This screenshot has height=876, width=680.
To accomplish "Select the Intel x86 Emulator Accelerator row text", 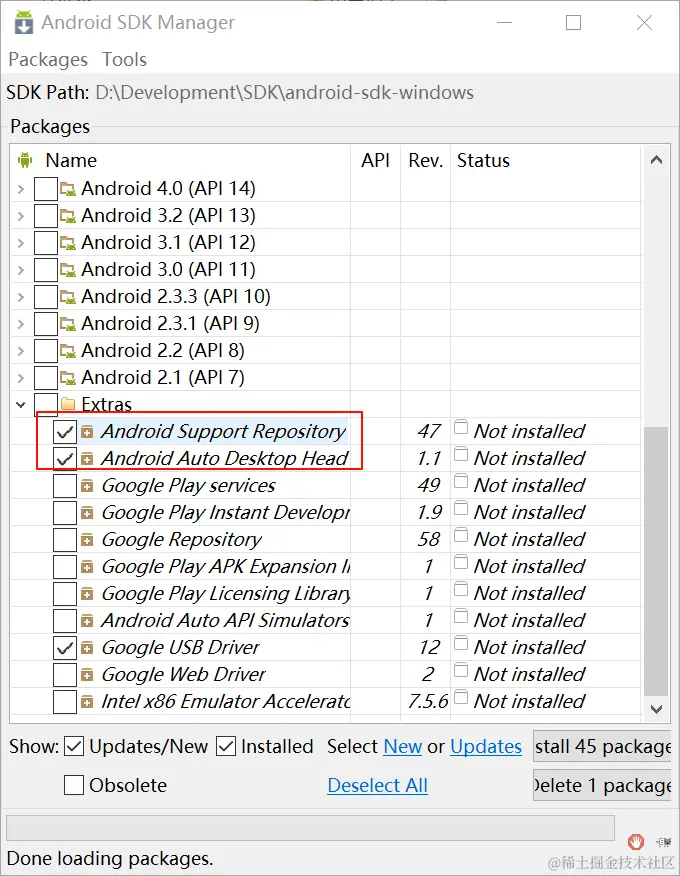I will [226, 702].
